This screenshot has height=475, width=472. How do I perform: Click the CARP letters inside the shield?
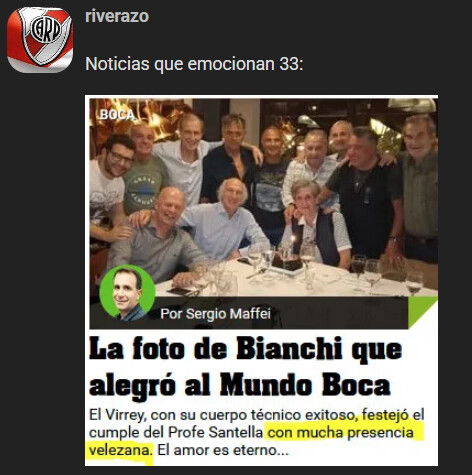point(46,30)
